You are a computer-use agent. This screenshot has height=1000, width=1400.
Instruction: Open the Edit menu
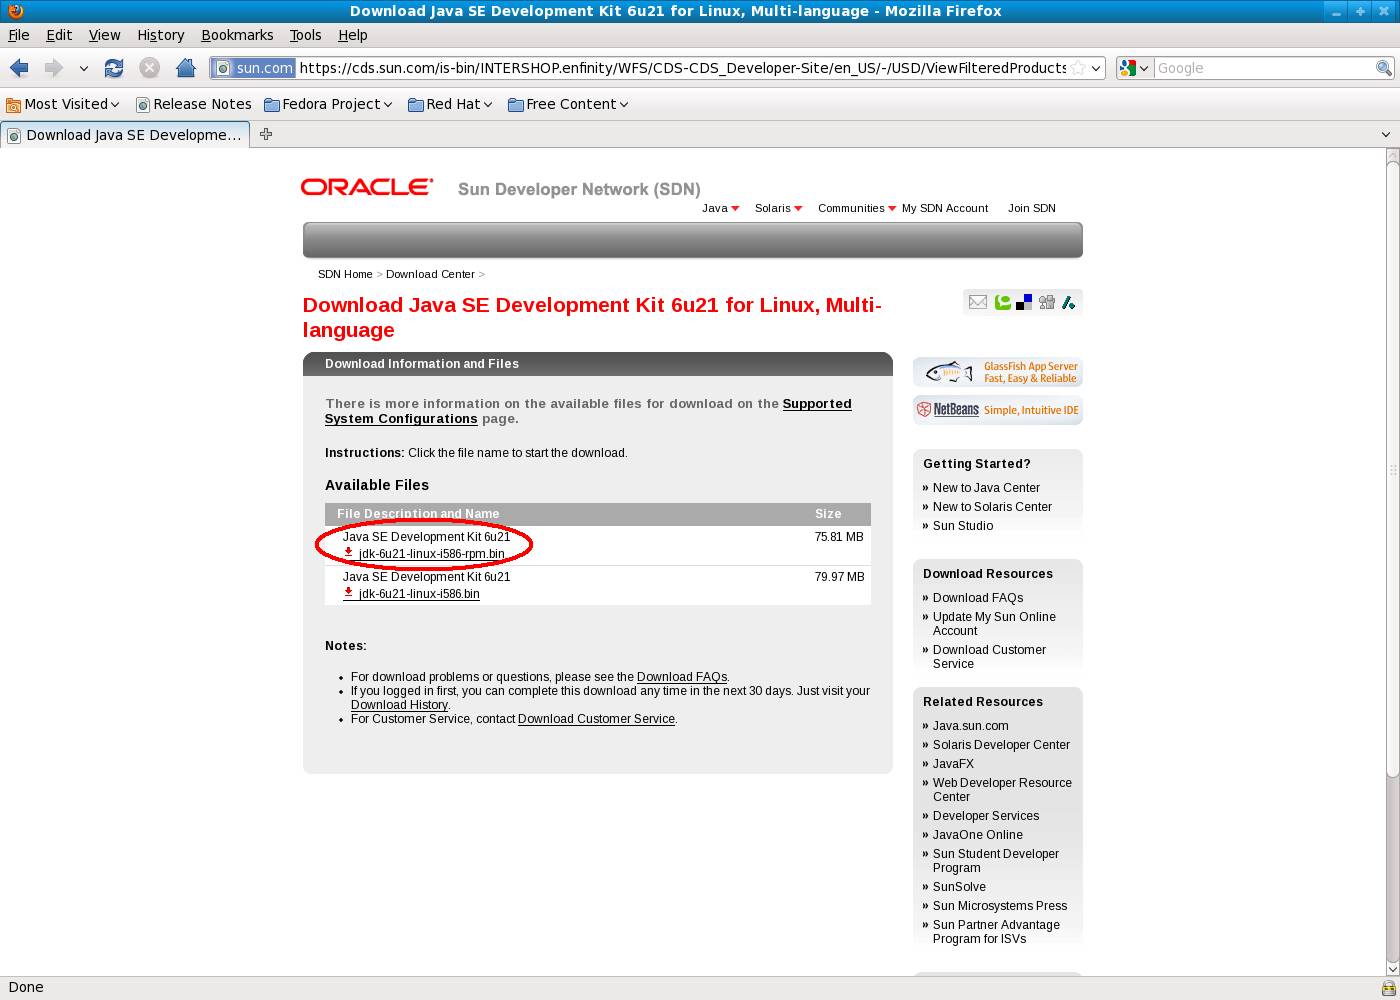[x=59, y=35]
